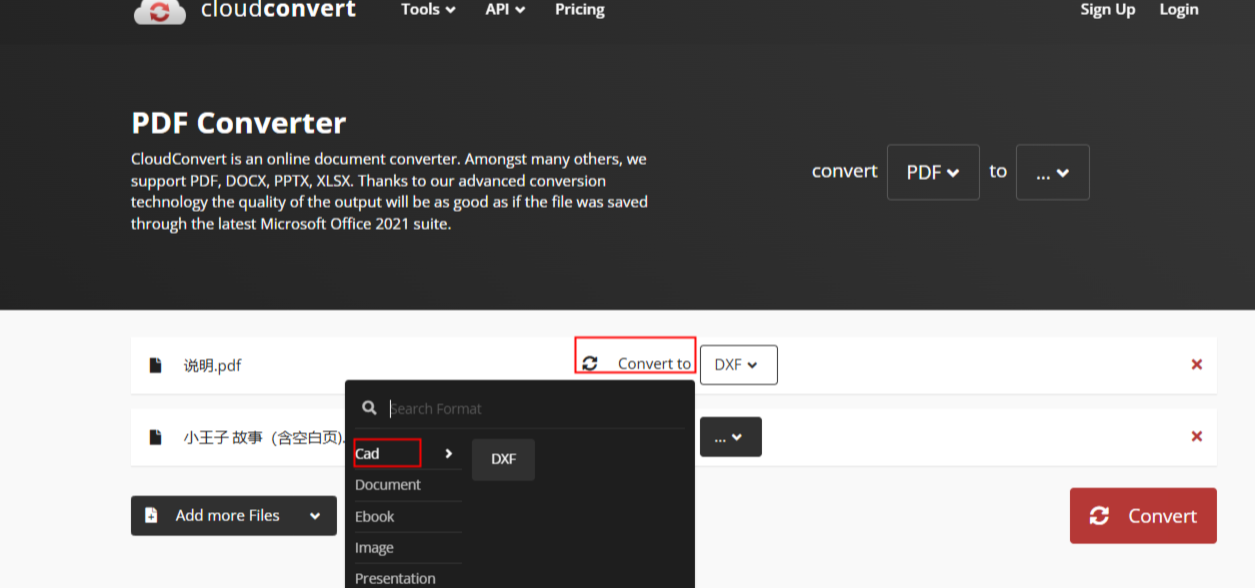Go to the Pricing page
1255x588 pixels.
click(579, 9)
